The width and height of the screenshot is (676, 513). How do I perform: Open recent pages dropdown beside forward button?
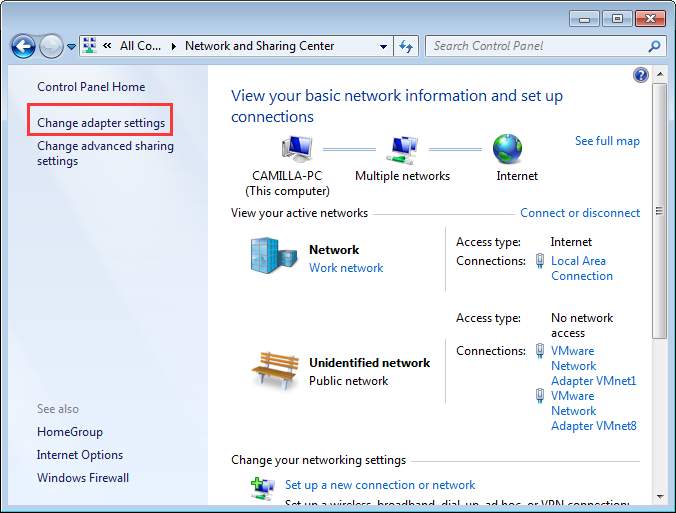(x=71, y=47)
